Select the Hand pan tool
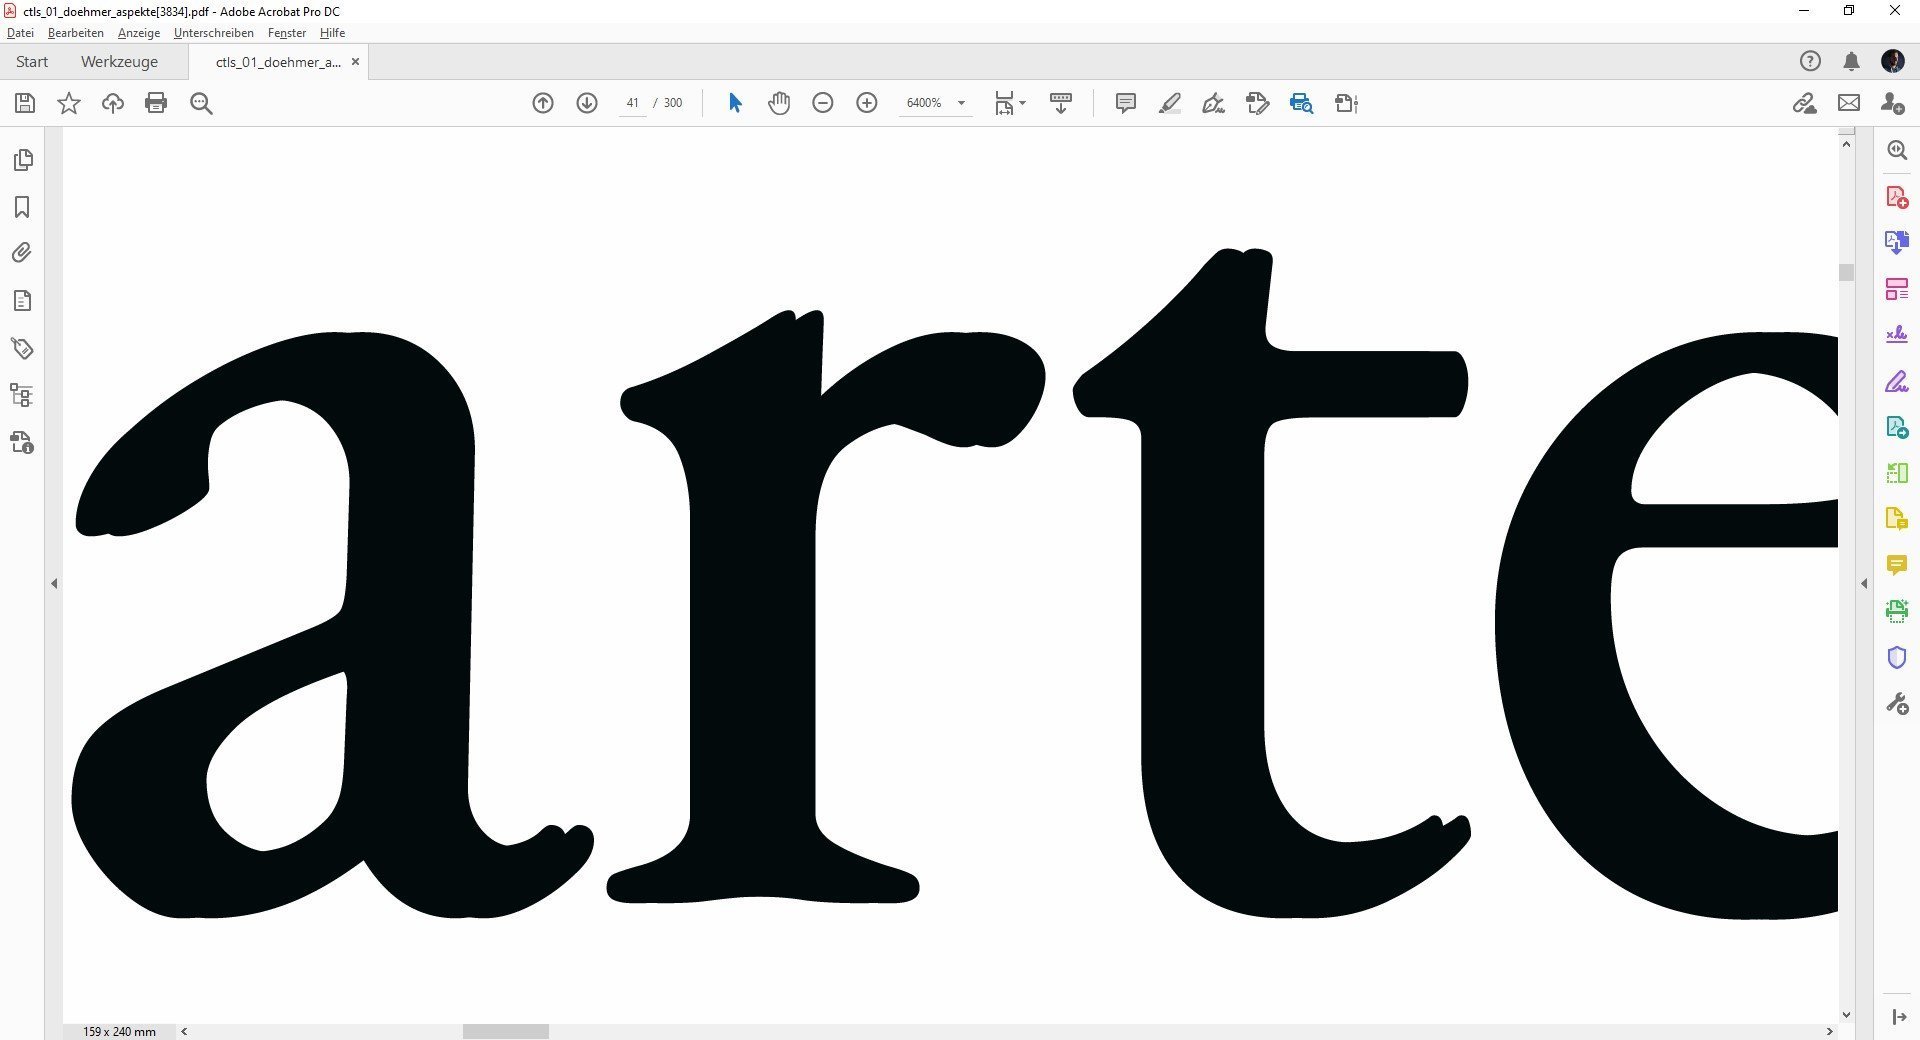 coord(779,103)
